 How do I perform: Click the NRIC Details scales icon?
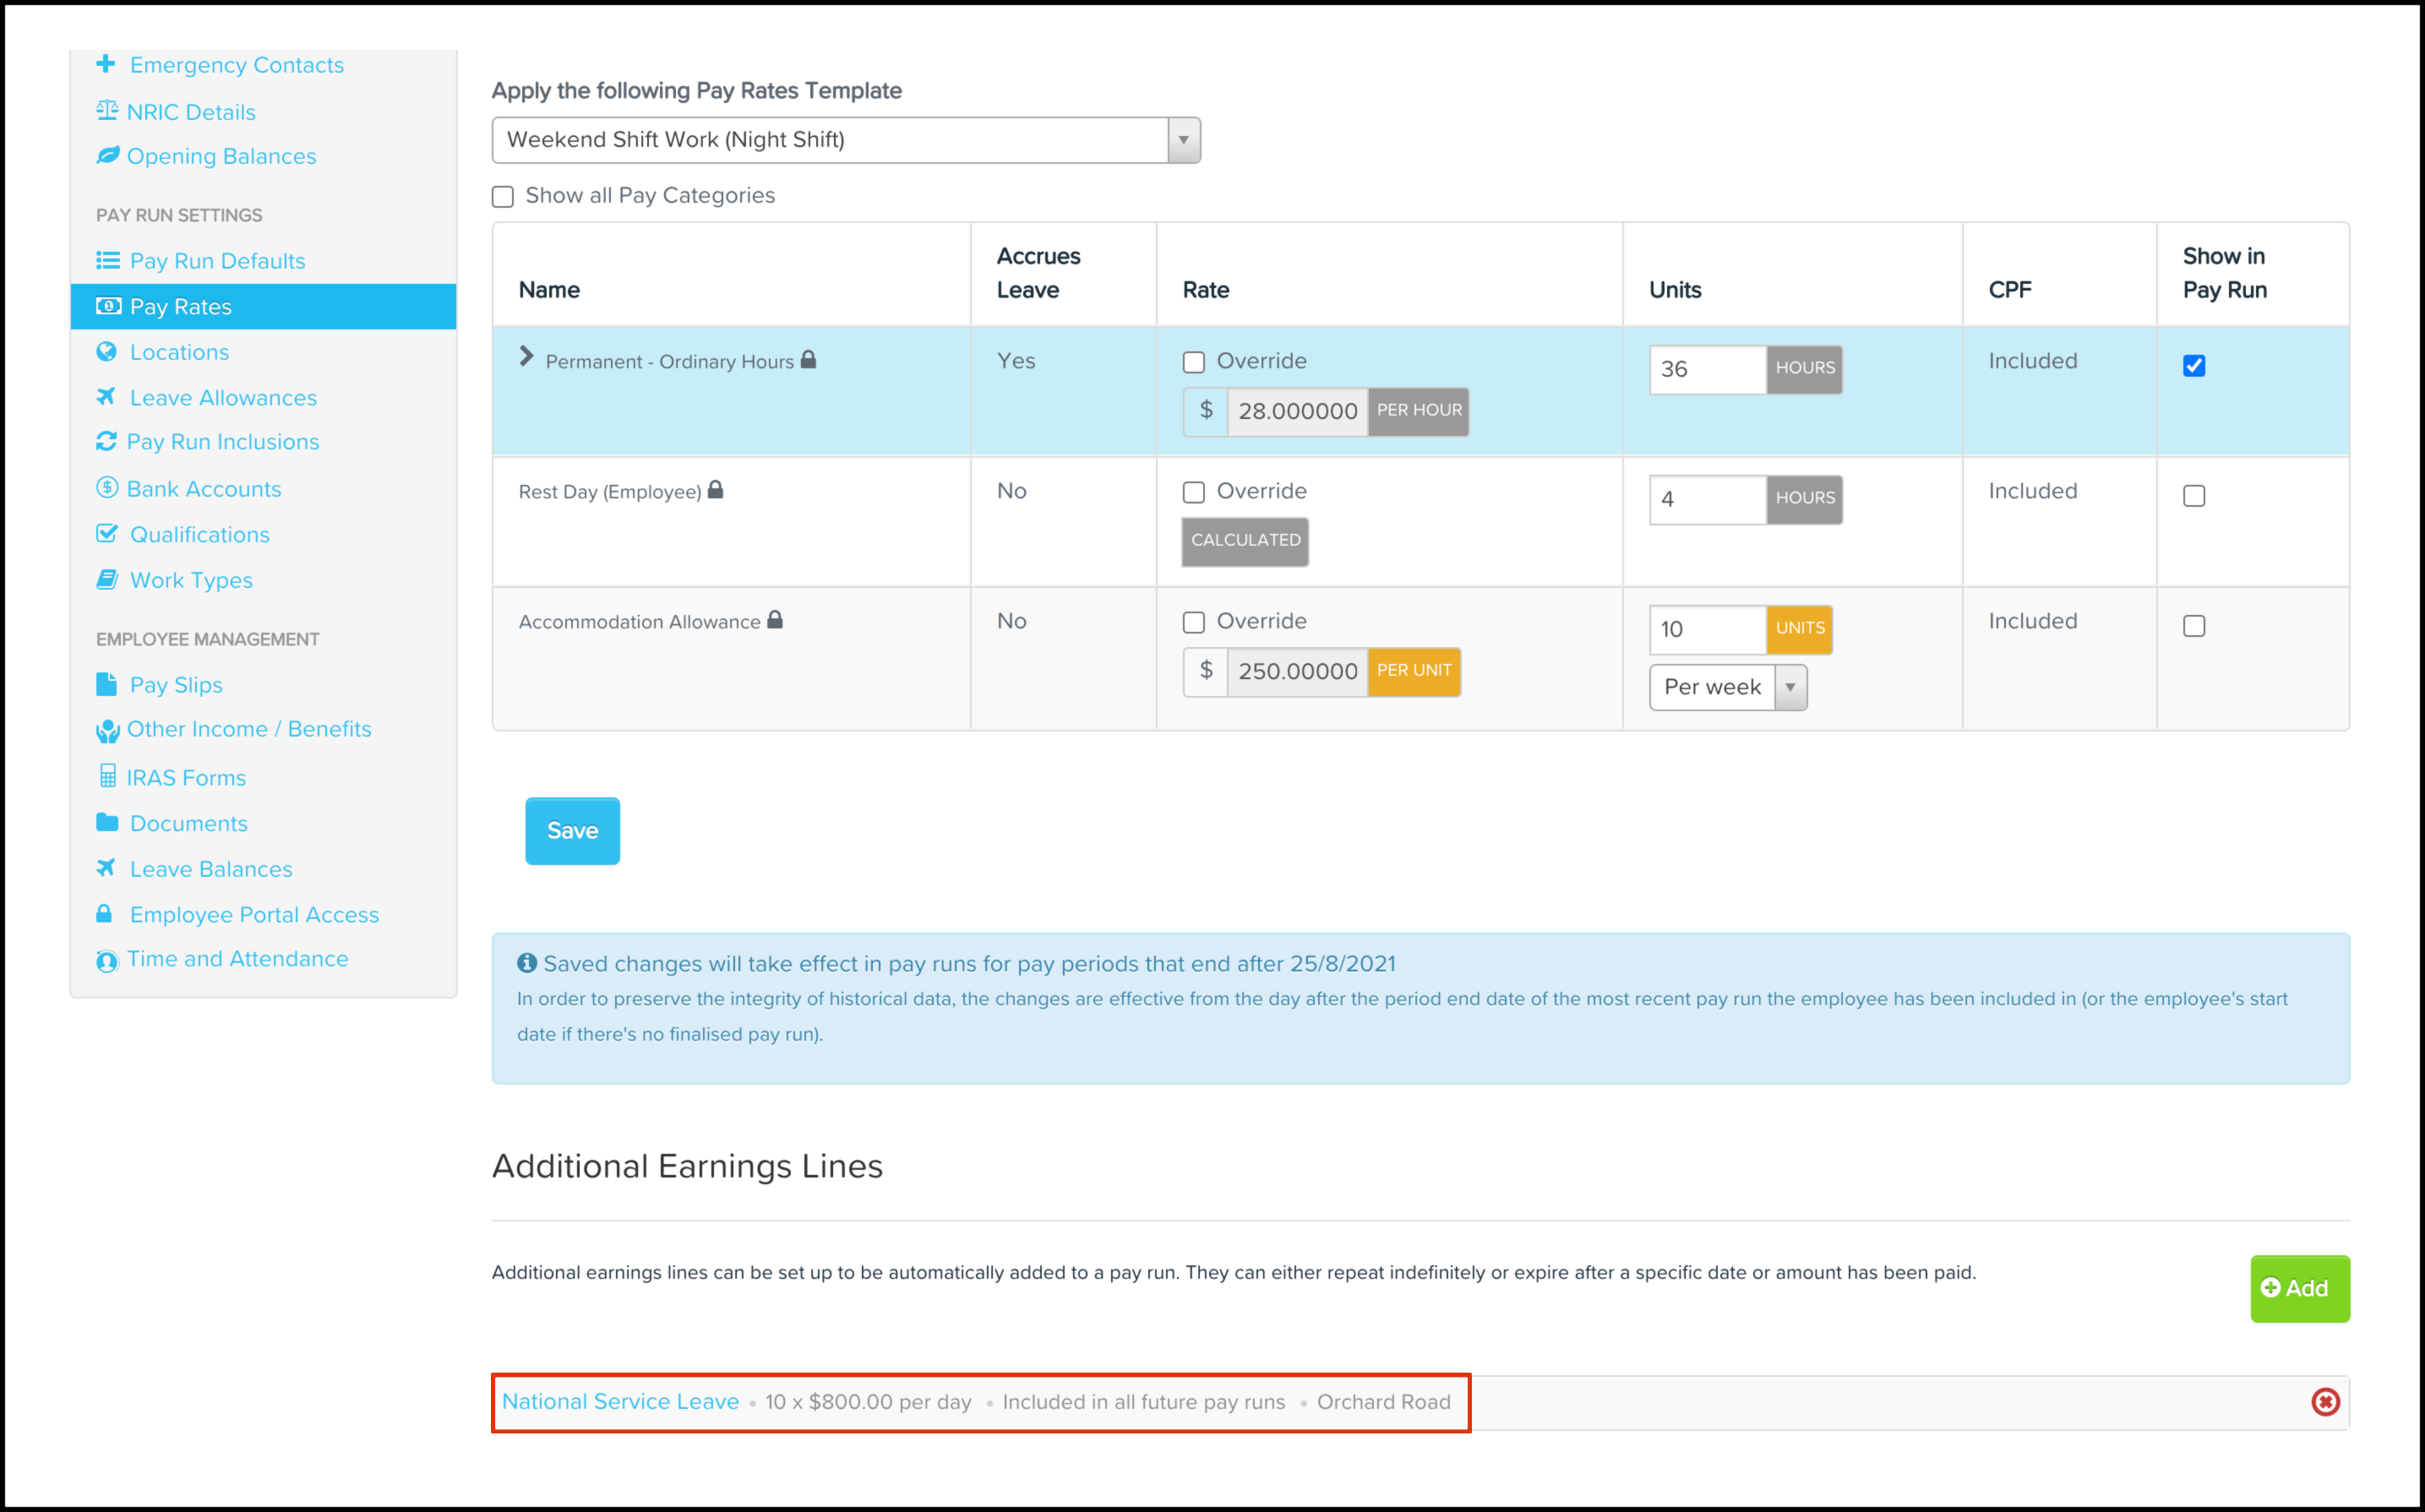tap(106, 111)
